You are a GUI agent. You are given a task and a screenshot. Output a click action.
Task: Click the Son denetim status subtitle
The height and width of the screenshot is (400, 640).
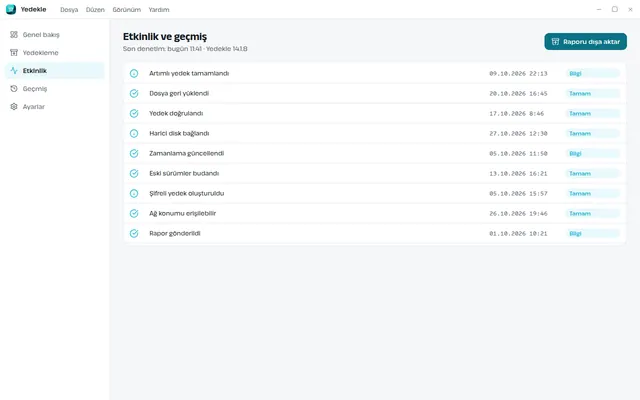(185, 49)
